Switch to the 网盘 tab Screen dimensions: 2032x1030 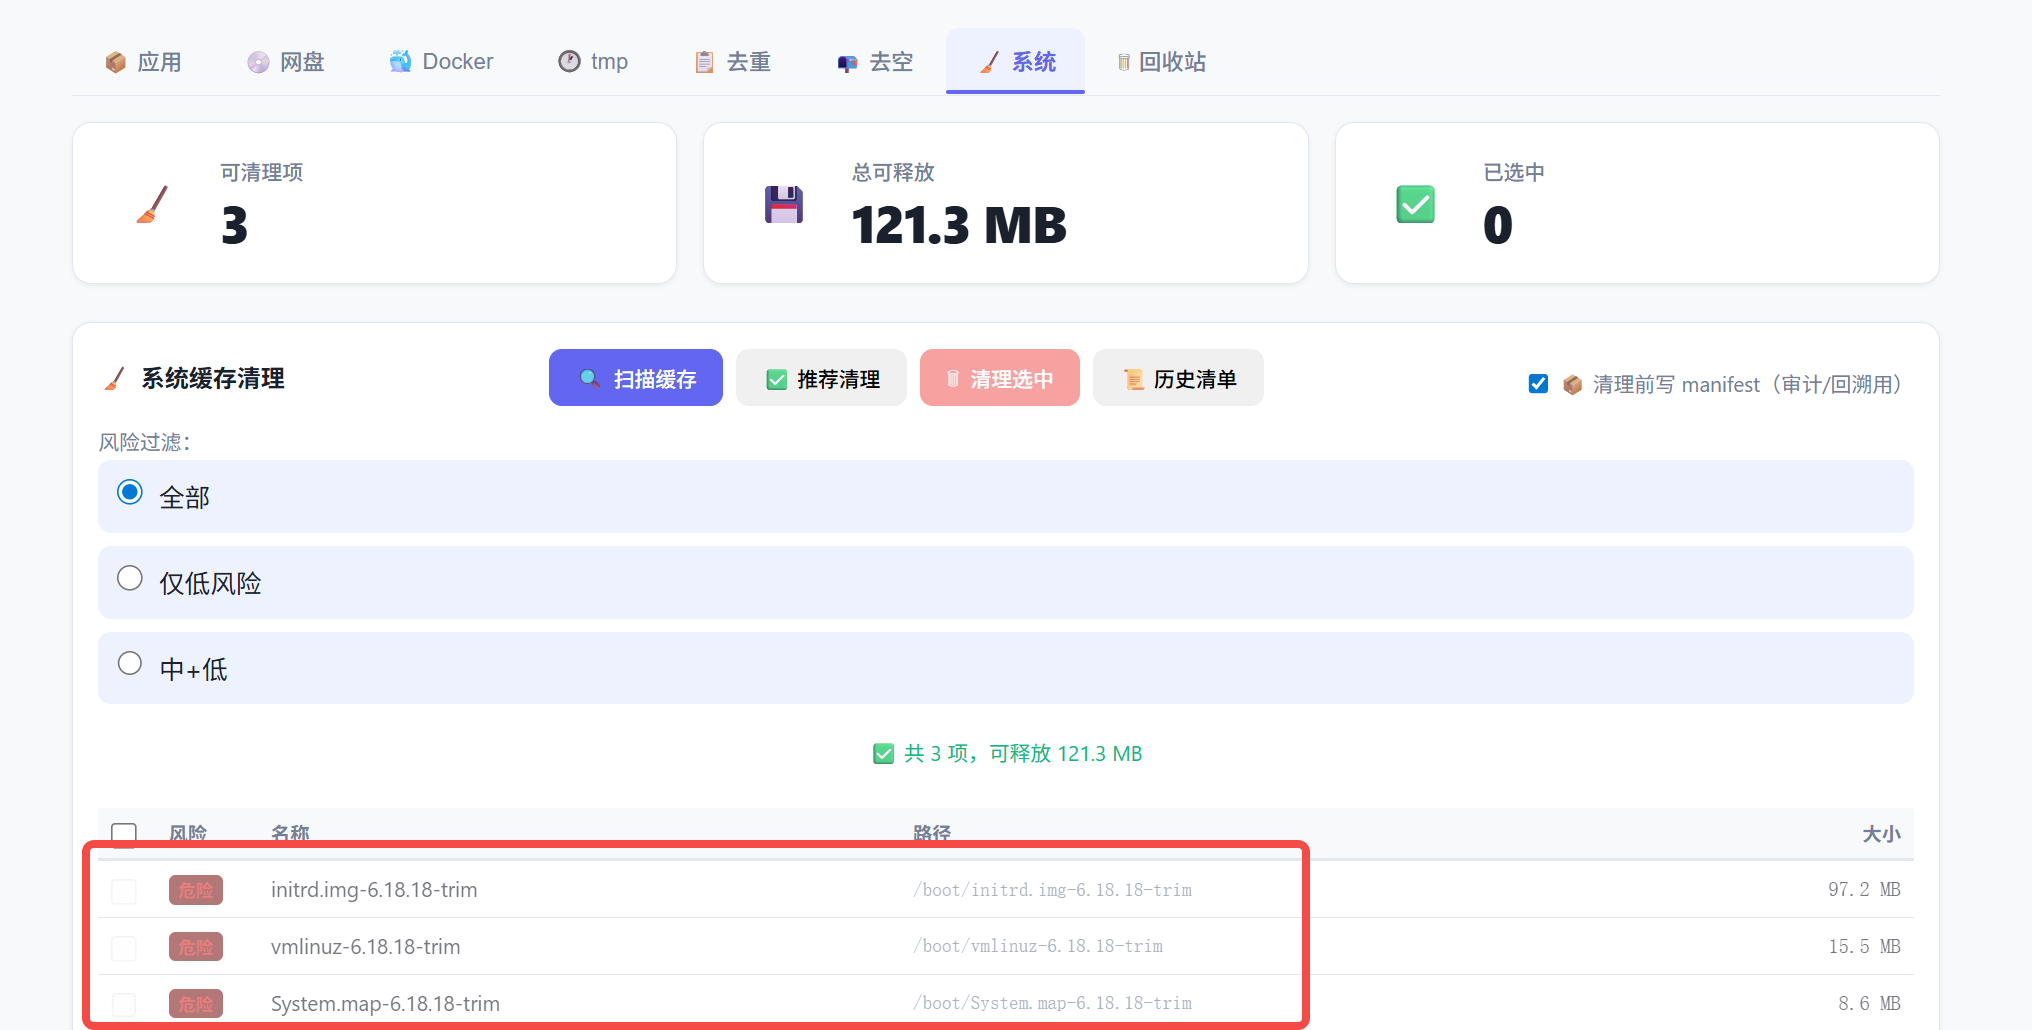286,62
